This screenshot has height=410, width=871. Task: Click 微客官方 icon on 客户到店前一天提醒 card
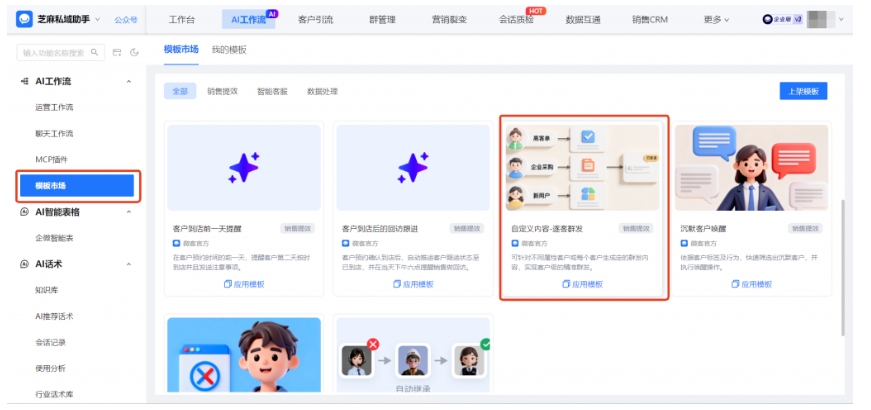coord(176,243)
